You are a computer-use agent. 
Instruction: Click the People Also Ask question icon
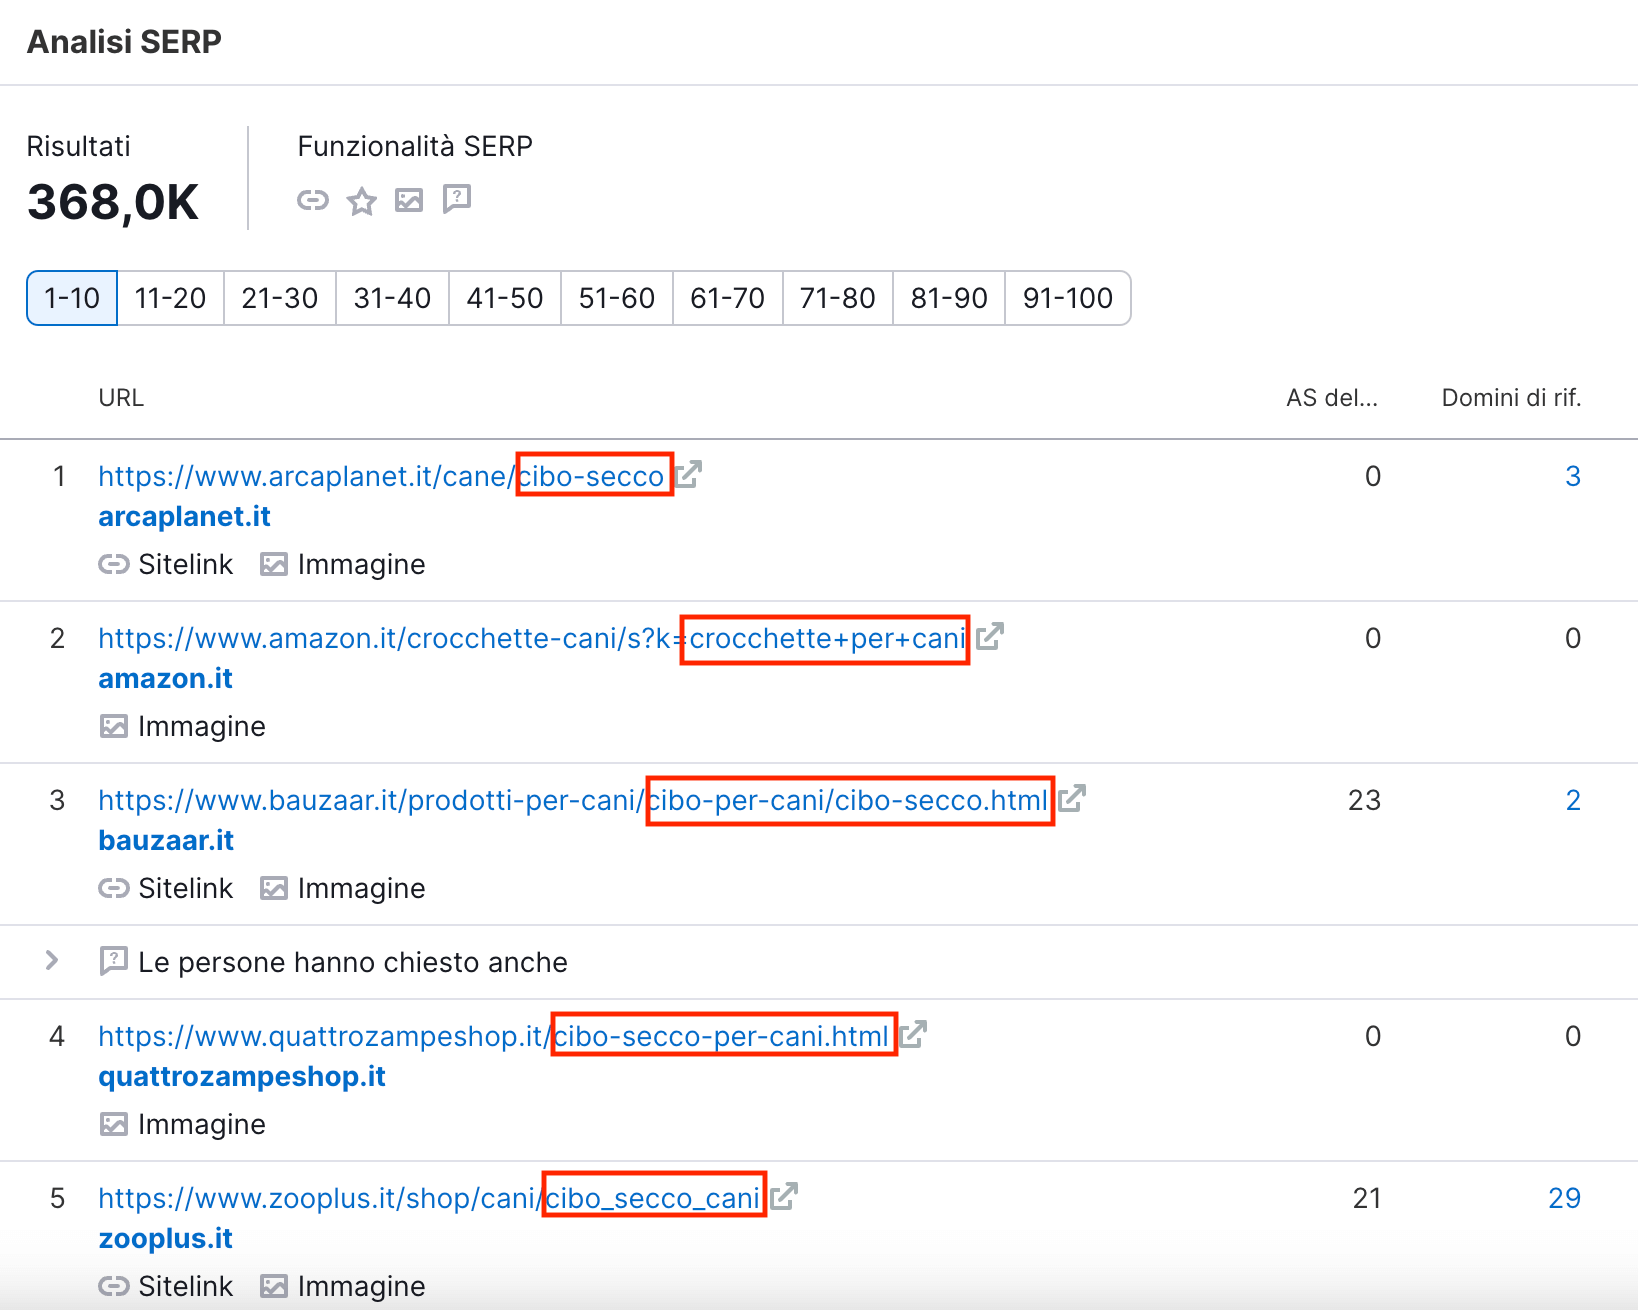coord(456,200)
